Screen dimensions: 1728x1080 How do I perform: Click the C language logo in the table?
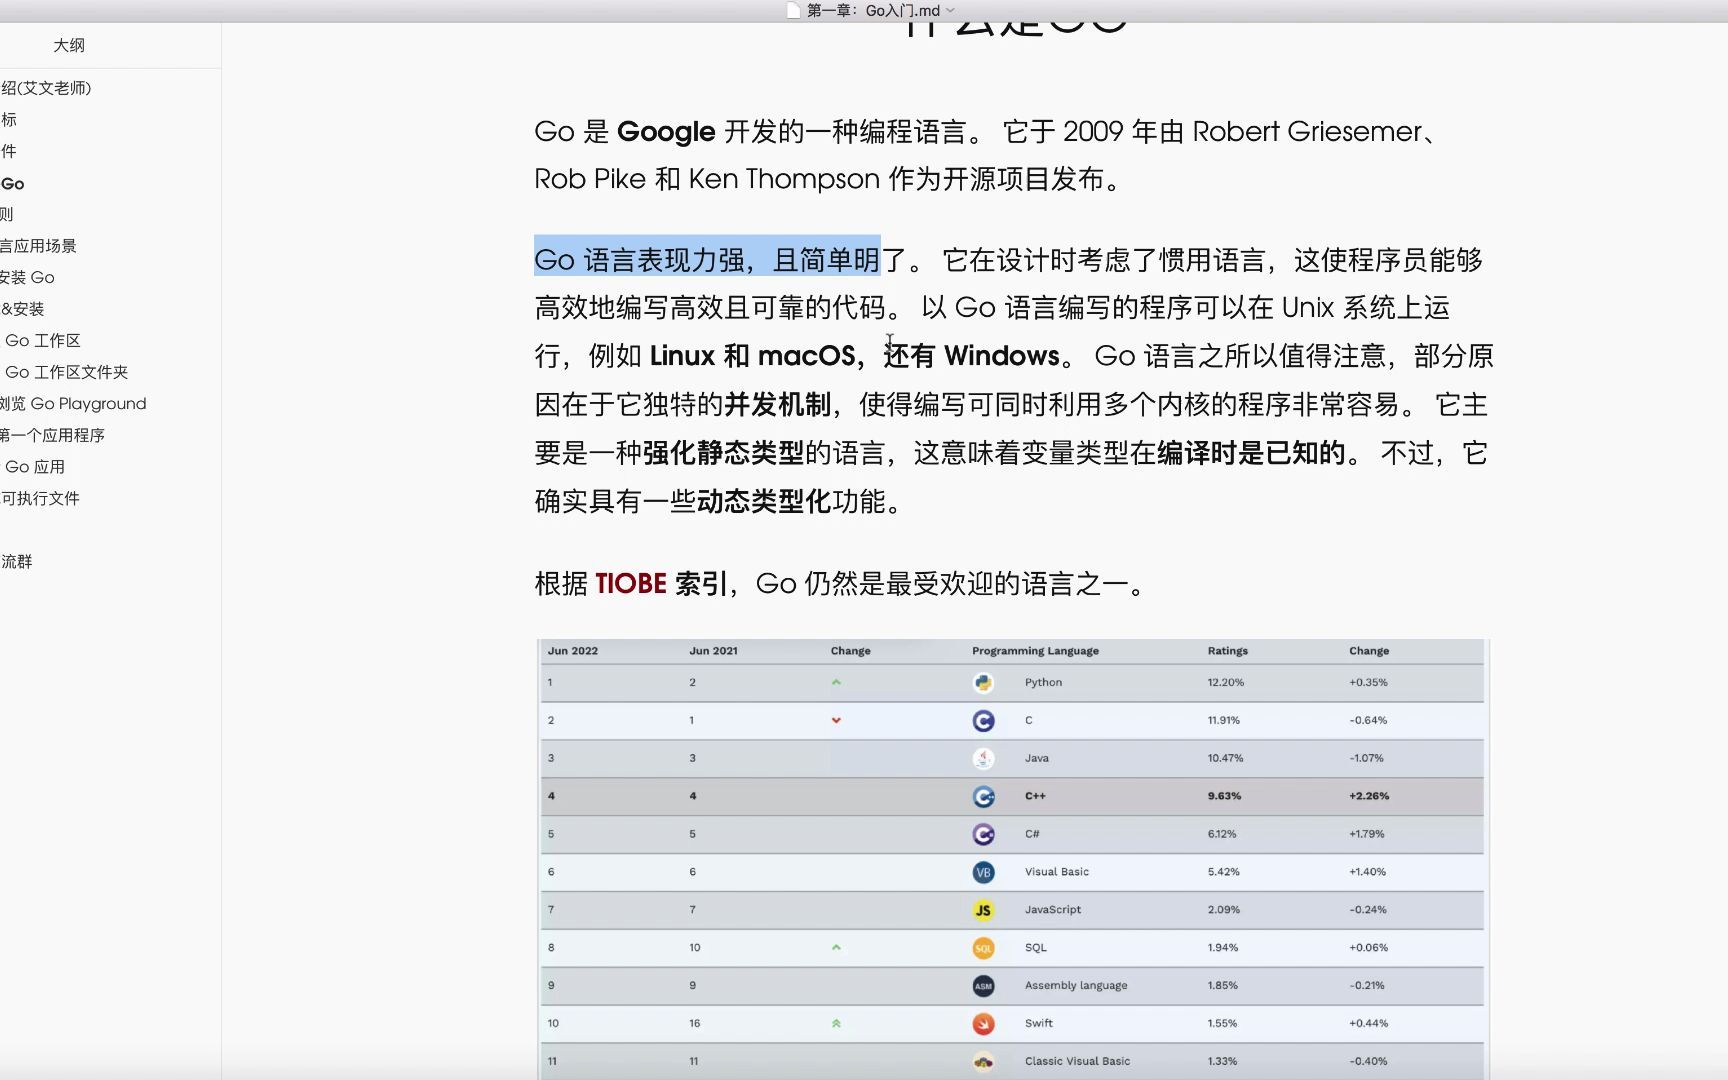point(983,721)
